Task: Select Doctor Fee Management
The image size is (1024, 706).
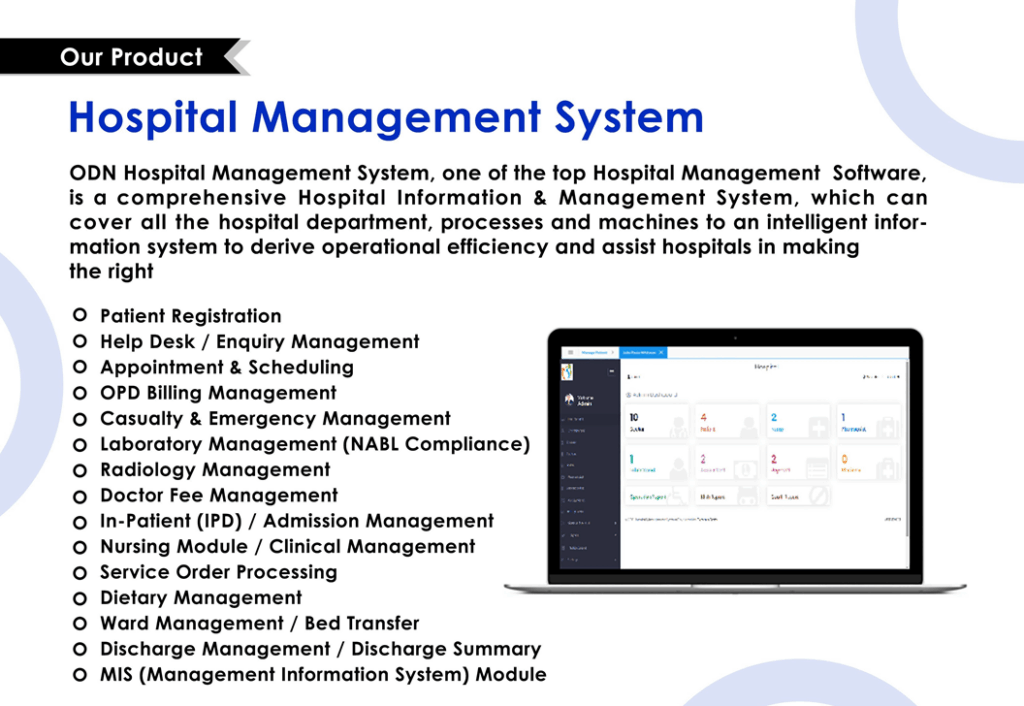Action: click(x=219, y=495)
